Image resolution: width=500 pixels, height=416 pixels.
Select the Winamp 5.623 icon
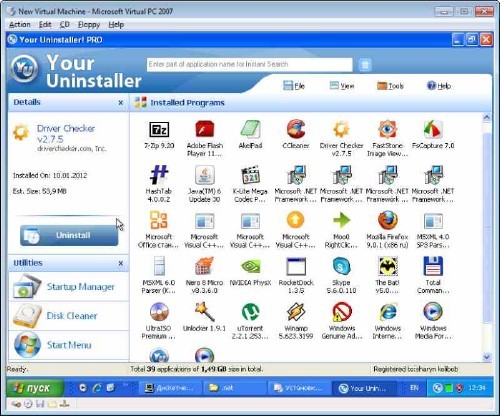pos(296,312)
